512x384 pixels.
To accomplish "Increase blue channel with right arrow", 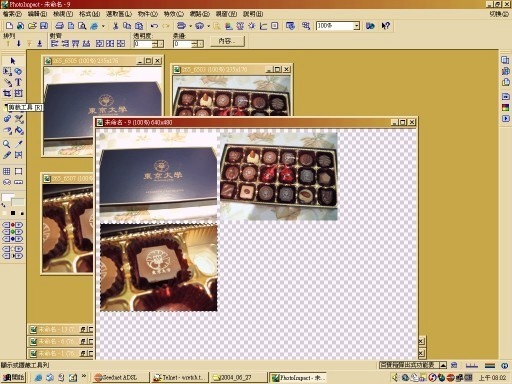I will [19, 239].
